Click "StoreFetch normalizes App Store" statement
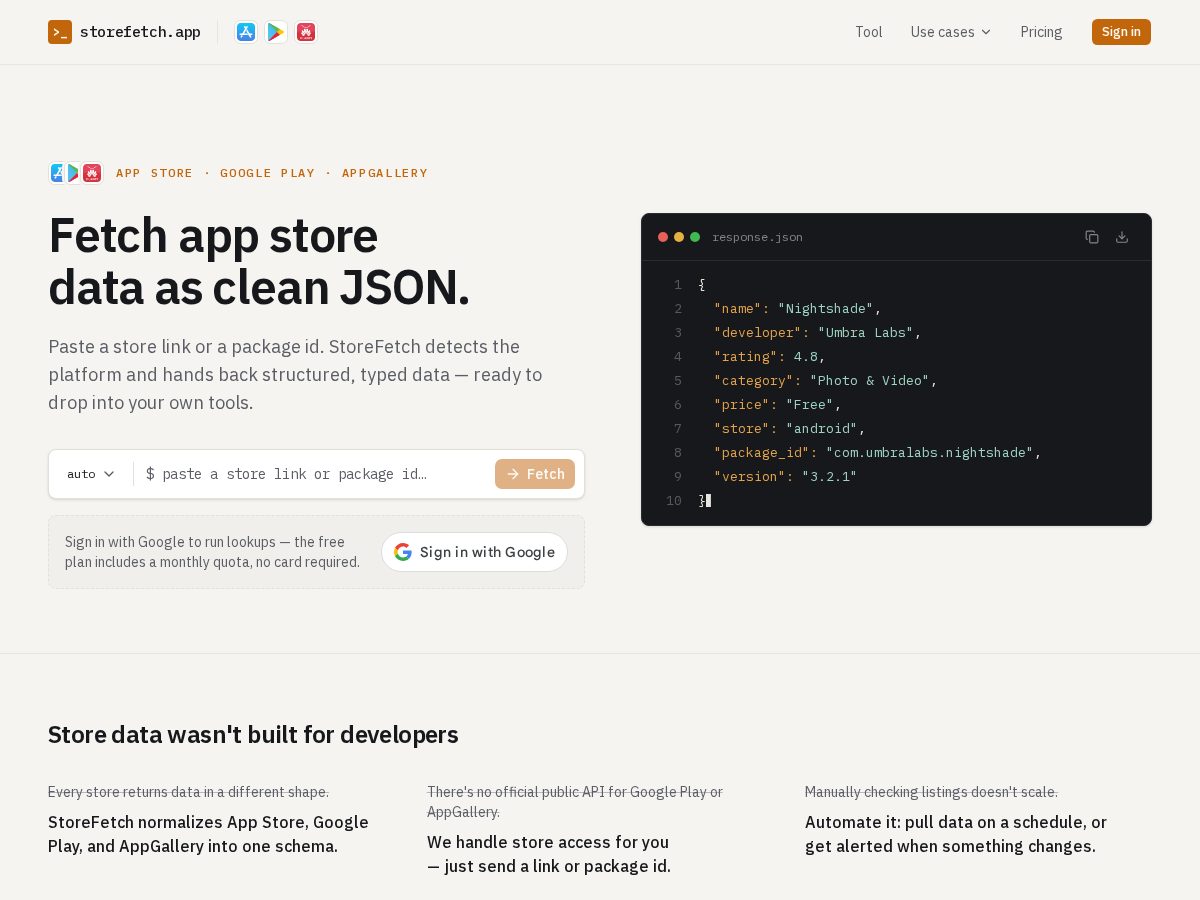The image size is (1200, 900). [x=209, y=834]
